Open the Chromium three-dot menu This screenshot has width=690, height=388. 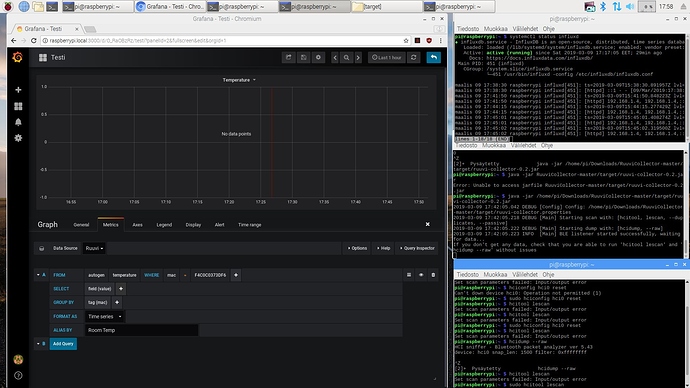pyautogui.click(x=440, y=40)
